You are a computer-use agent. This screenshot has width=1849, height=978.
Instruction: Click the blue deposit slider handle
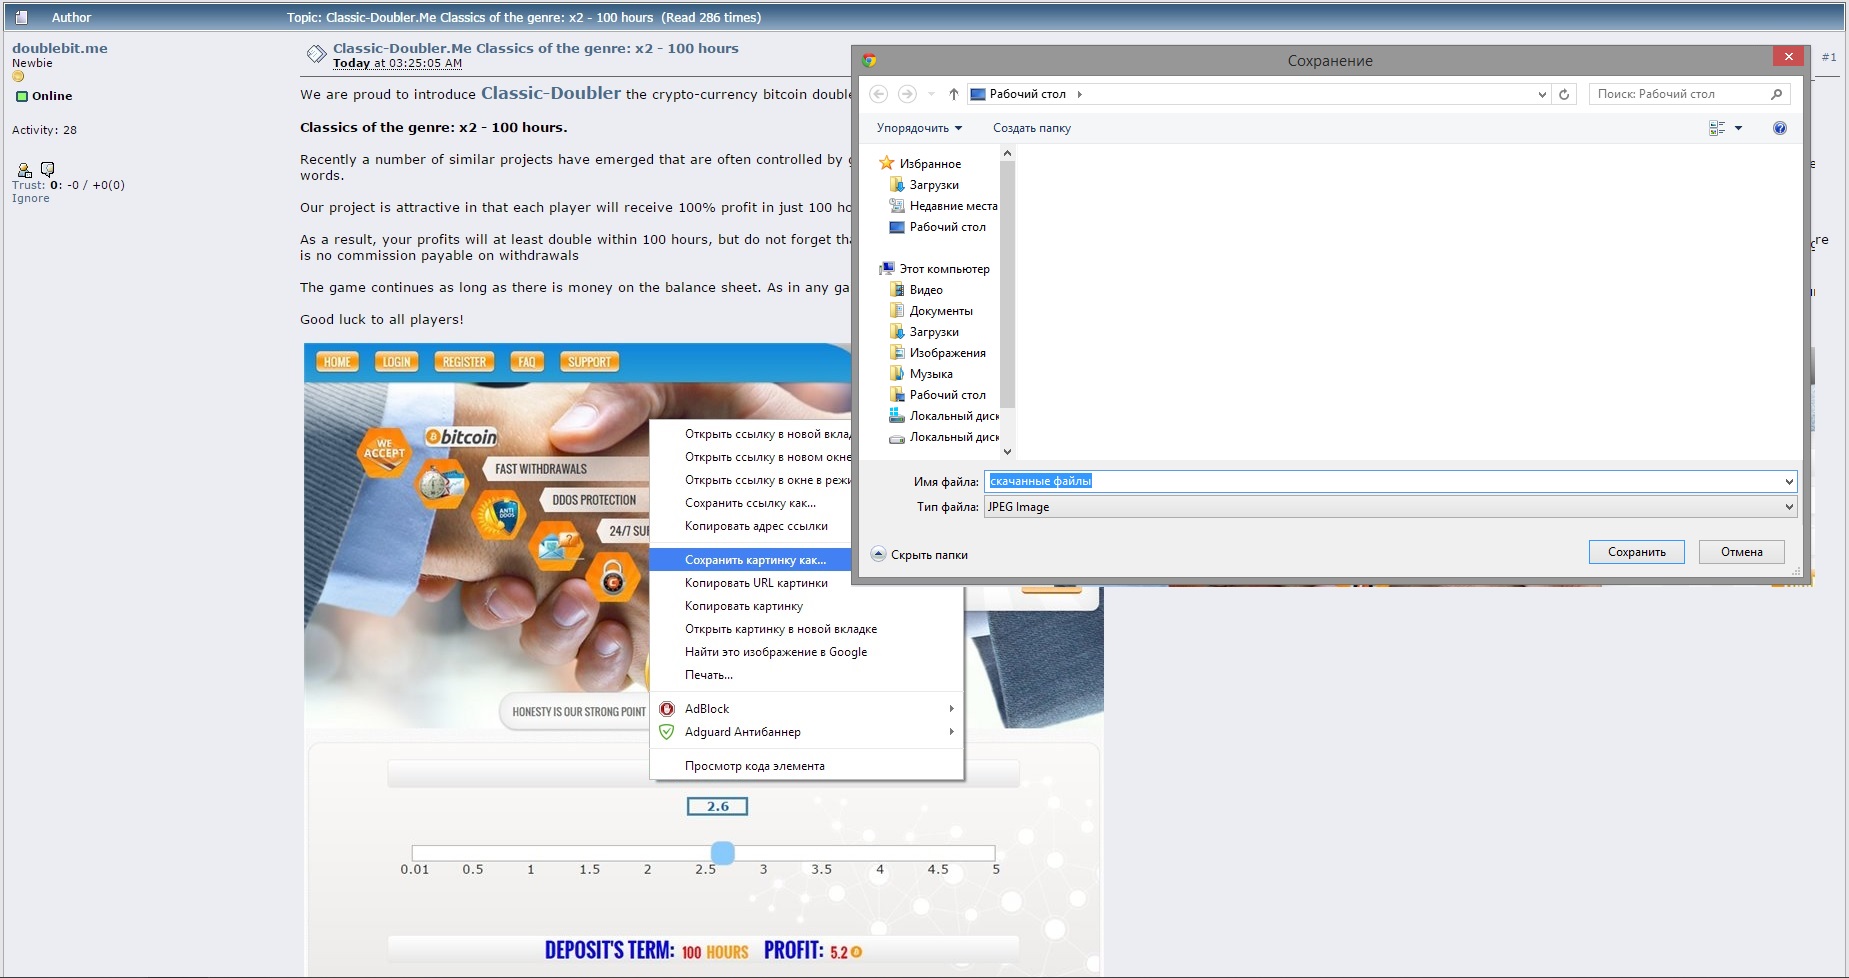click(x=723, y=852)
